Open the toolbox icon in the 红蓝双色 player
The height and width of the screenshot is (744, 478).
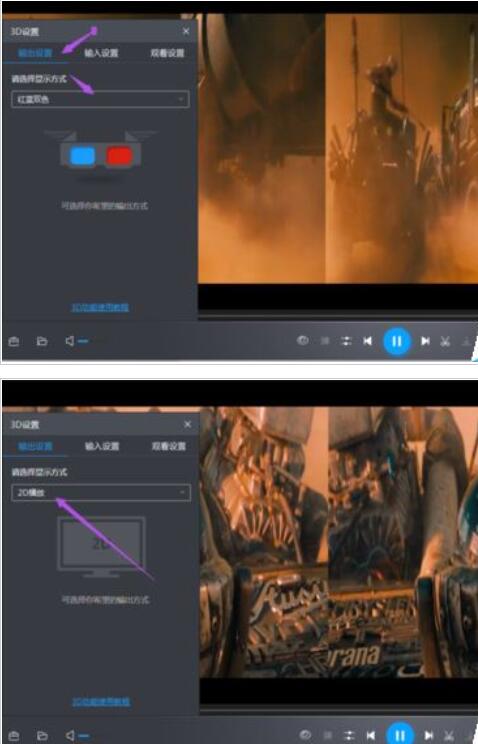[x=14, y=341]
